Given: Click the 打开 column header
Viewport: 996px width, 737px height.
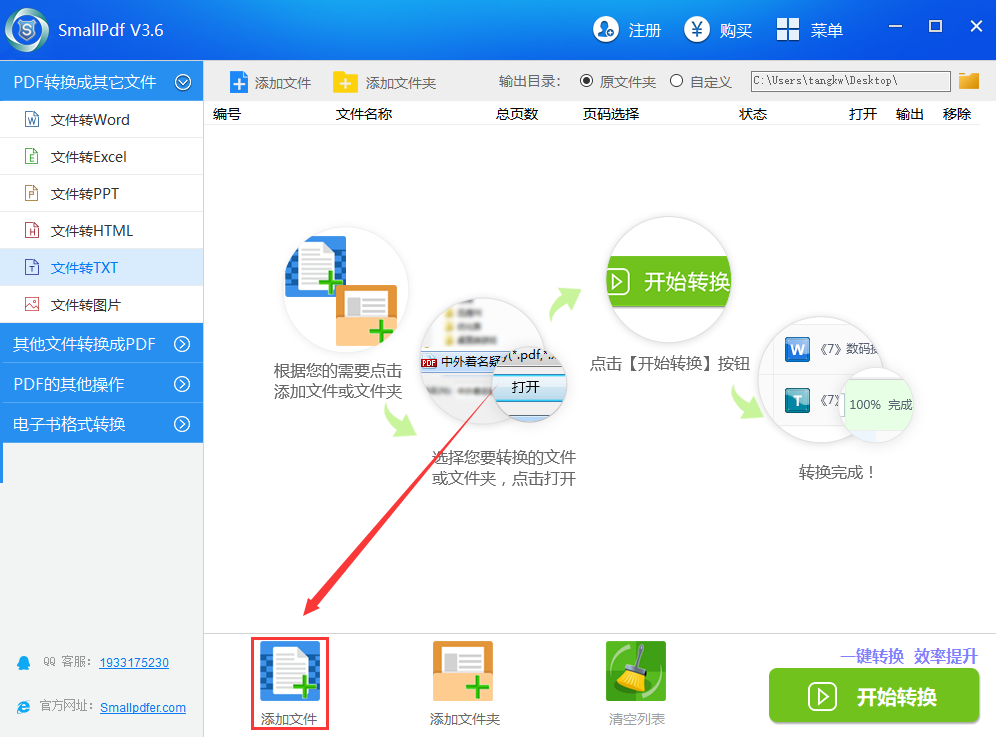Looking at the screenshot, I should click(x=863, y=114).
